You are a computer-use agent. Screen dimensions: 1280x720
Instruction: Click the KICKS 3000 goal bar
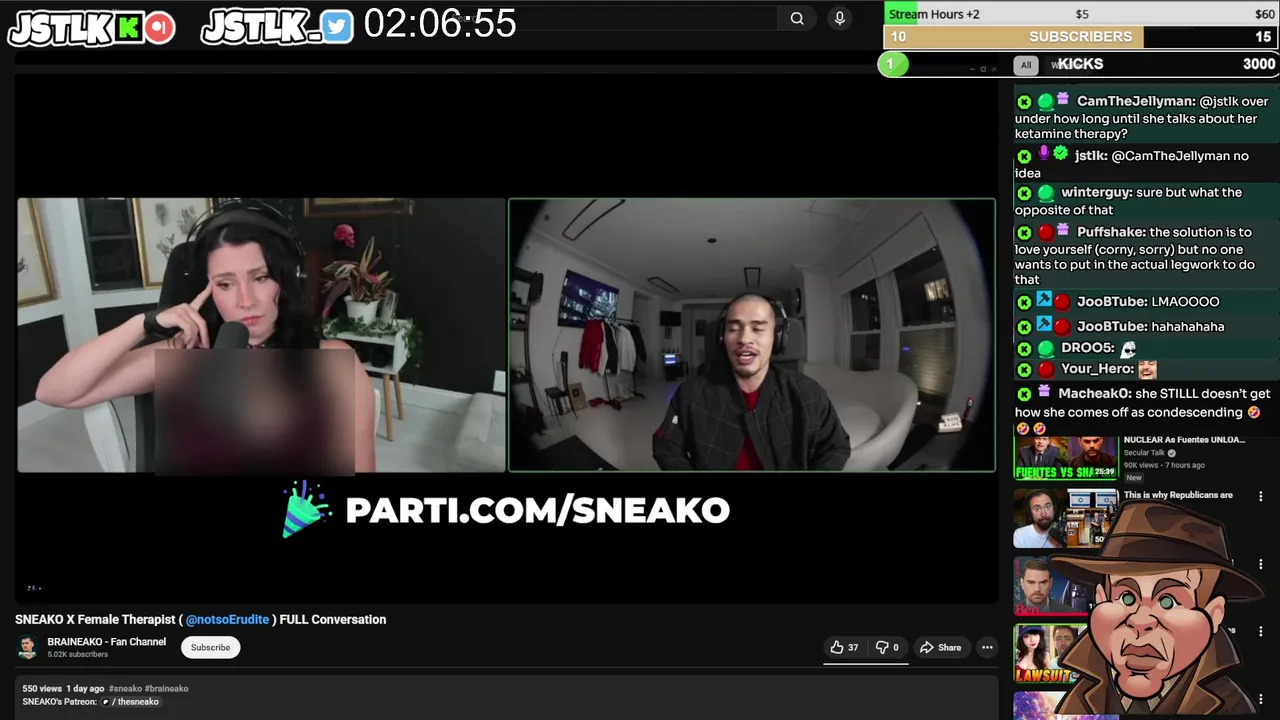click(x=1079, y=64)
